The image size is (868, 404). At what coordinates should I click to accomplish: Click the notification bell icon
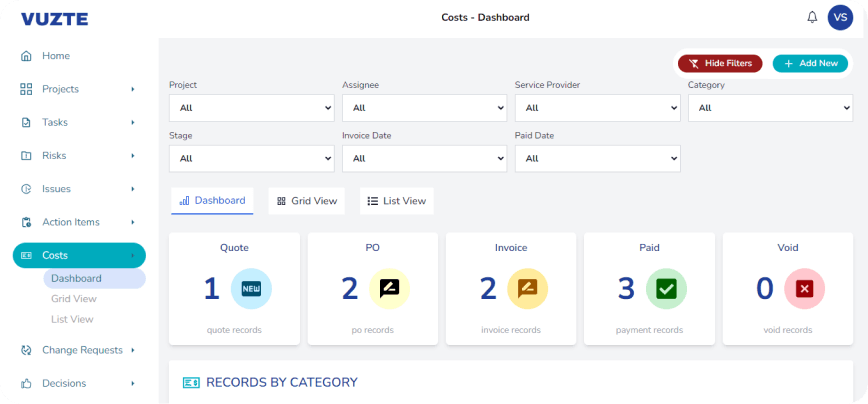pyautogui.click(x=812, y=17)
